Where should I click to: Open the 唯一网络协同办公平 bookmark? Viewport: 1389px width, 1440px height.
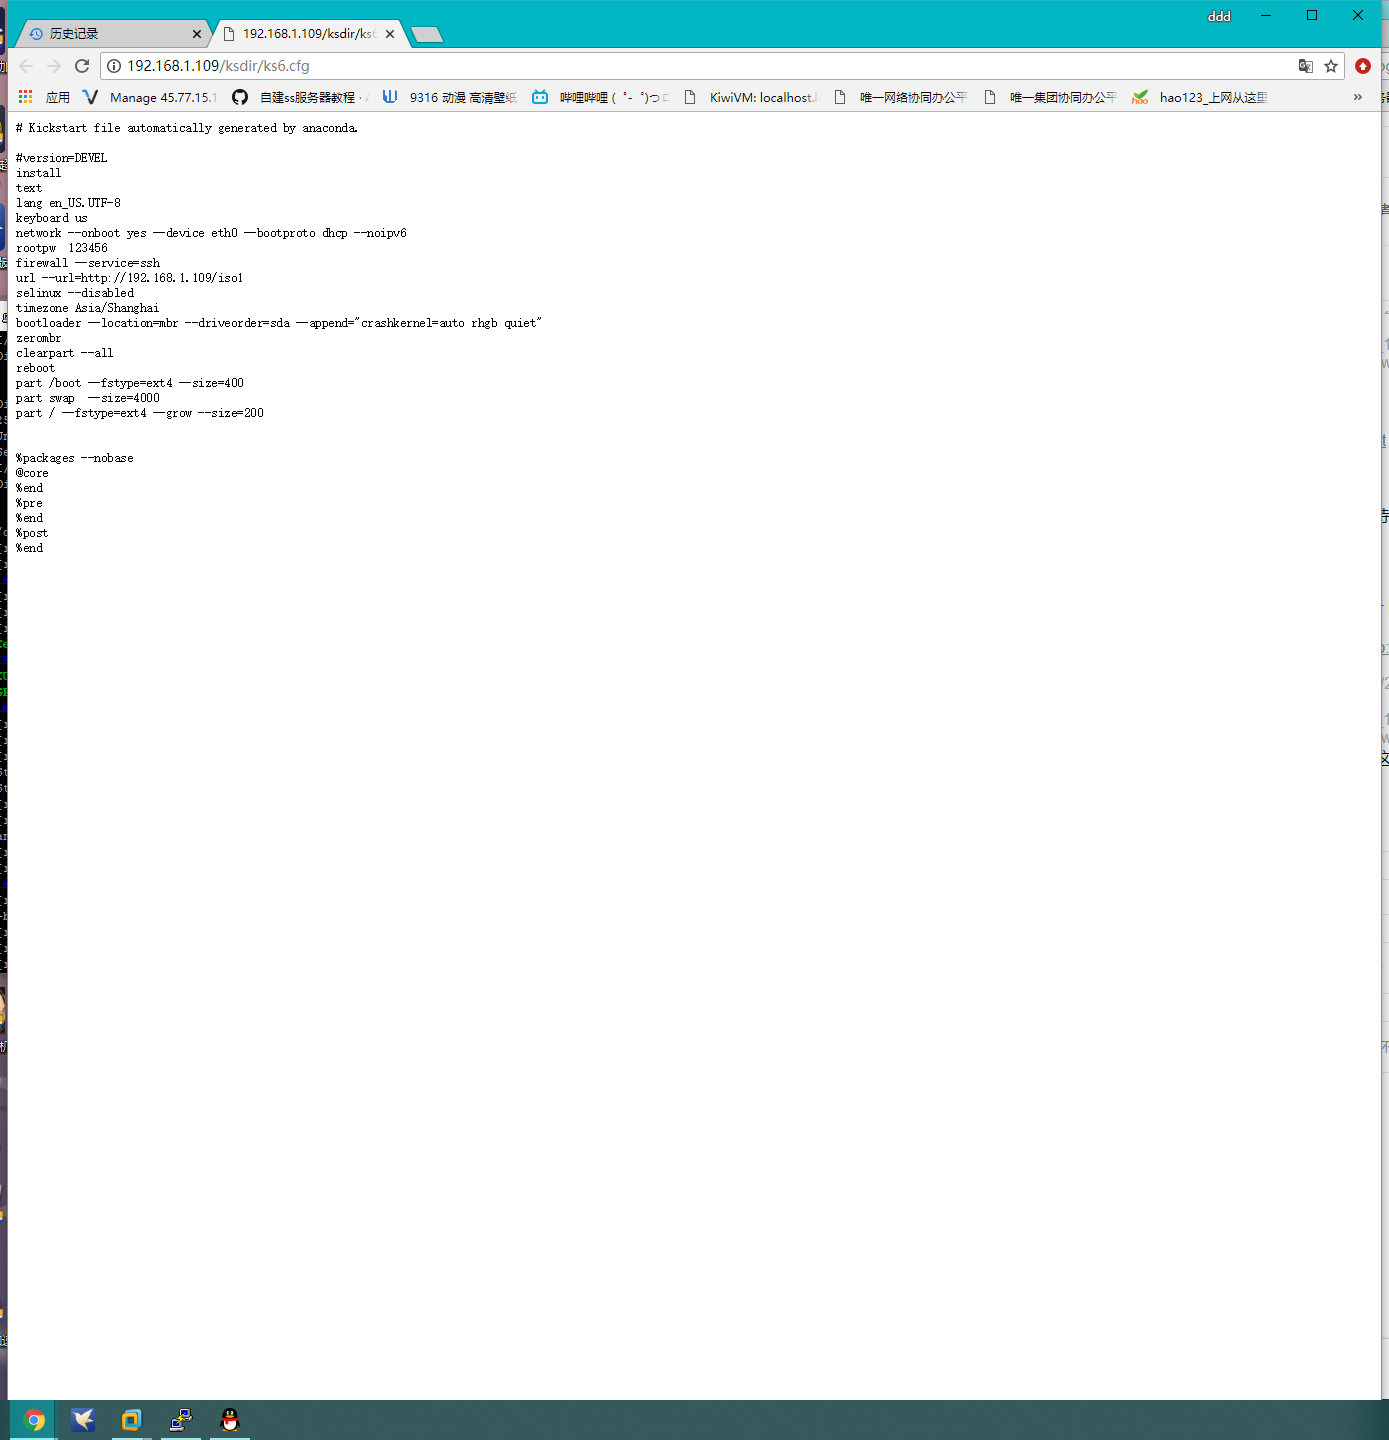(x=900, y=97)
